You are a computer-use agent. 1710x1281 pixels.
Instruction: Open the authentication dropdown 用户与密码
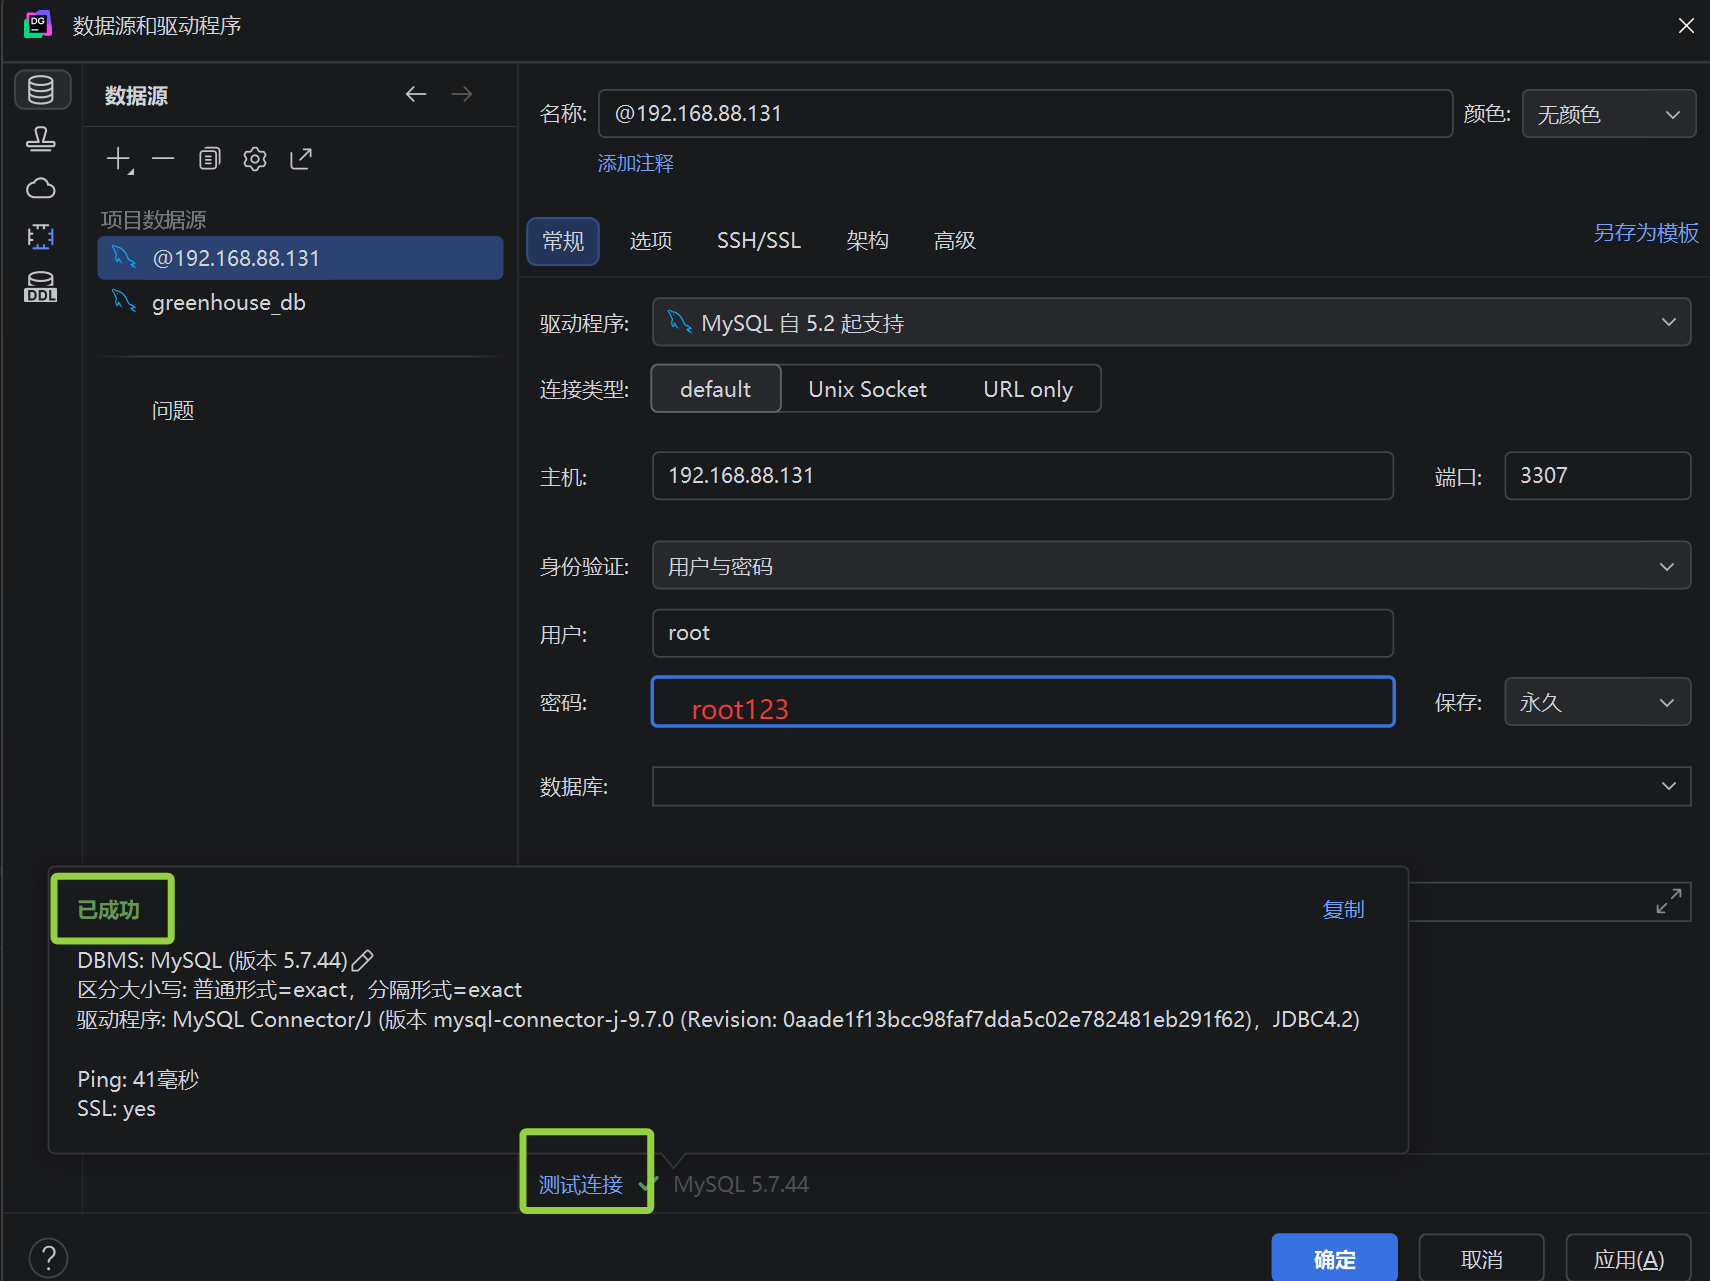1171,566
